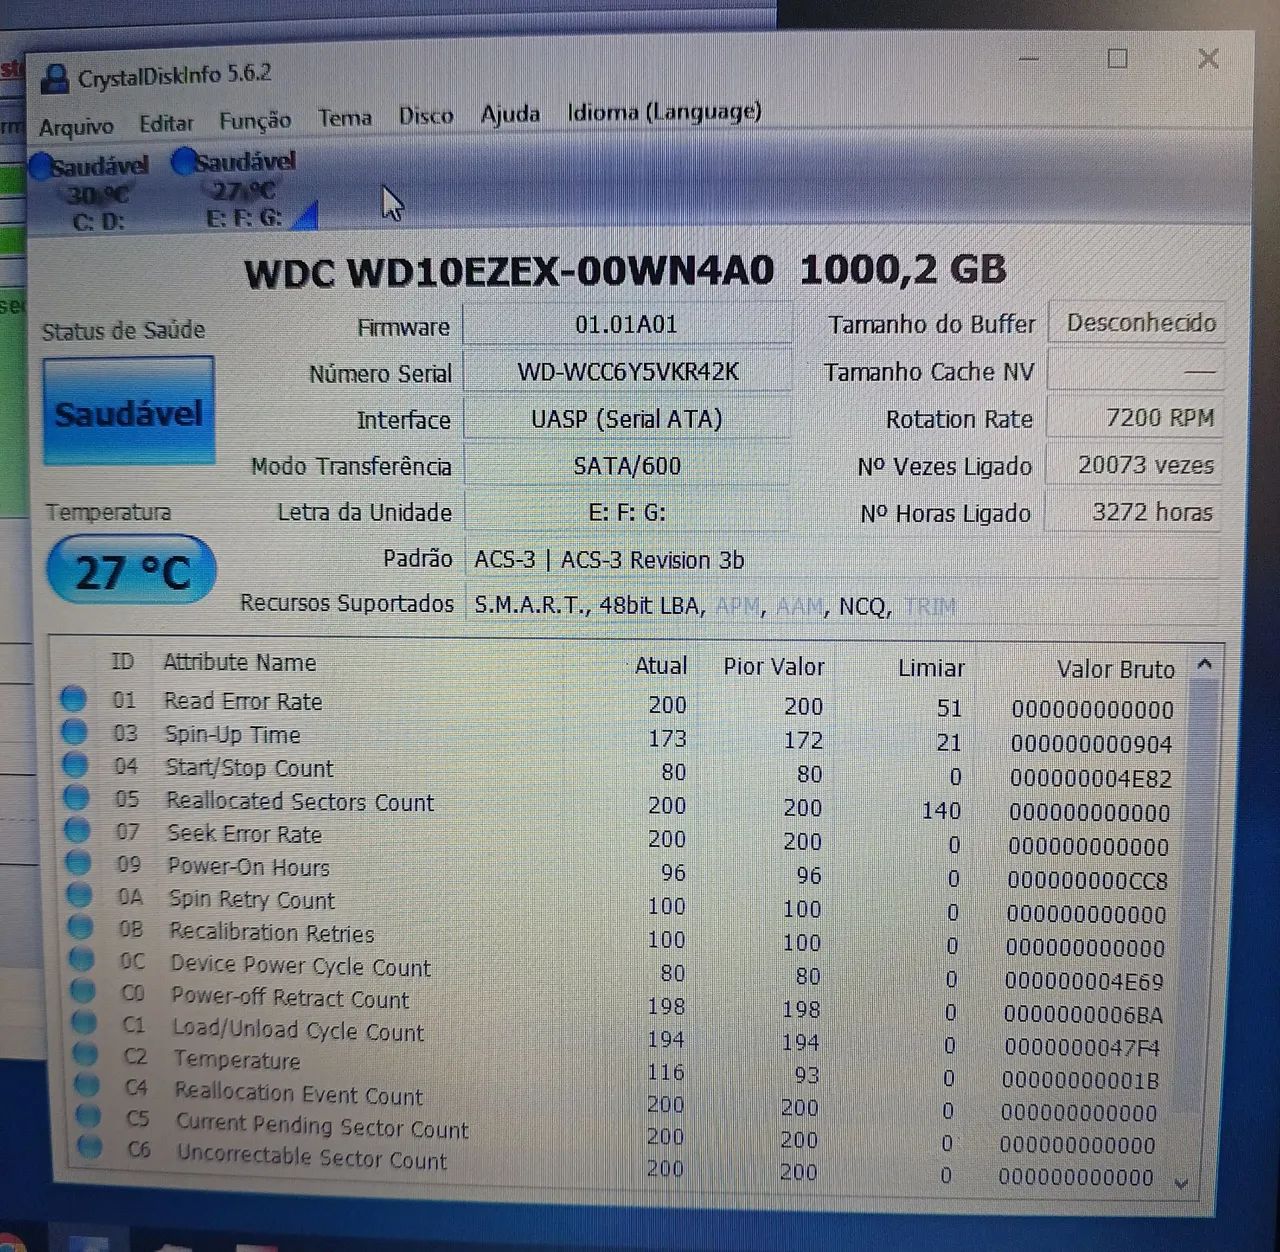This screenshot has height=1252, width=1280.
Task: Click the Valor Bruto column header
Action: point(1115,669)
